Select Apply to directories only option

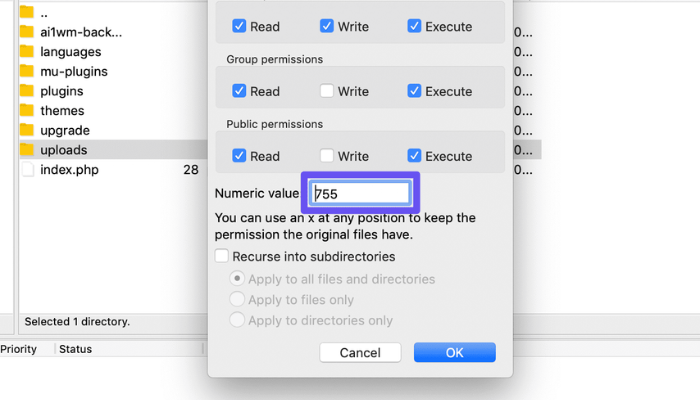pyautogui.click(x=237, y=321)
